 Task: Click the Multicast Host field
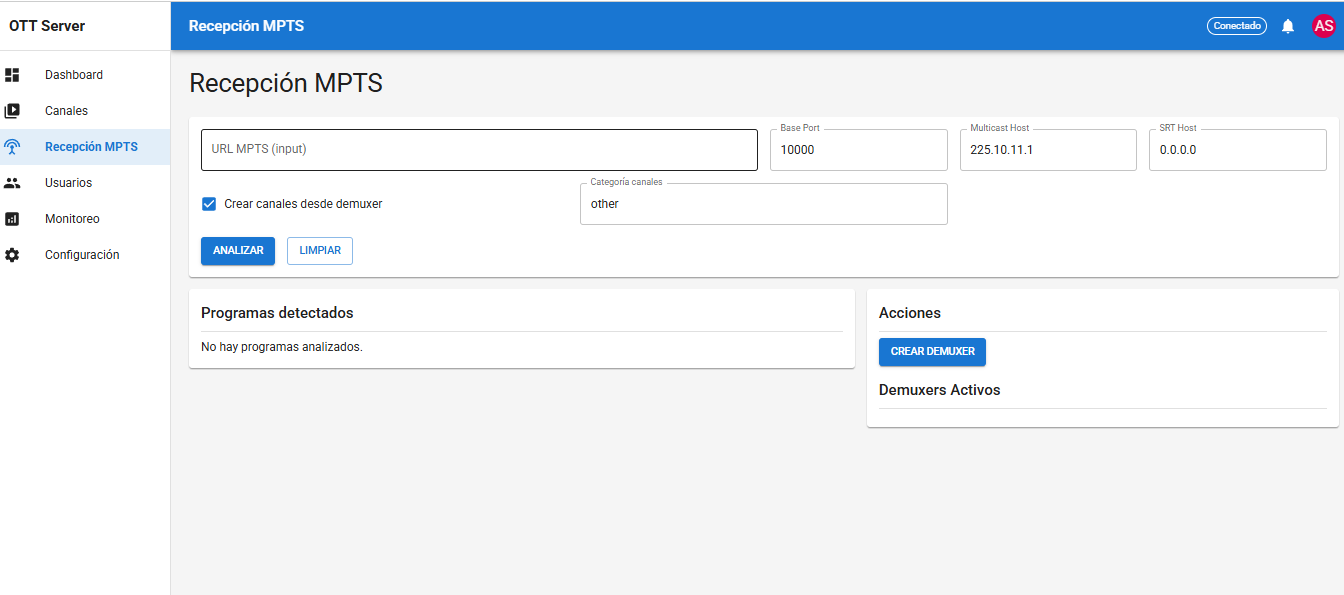coord(1048,150)
